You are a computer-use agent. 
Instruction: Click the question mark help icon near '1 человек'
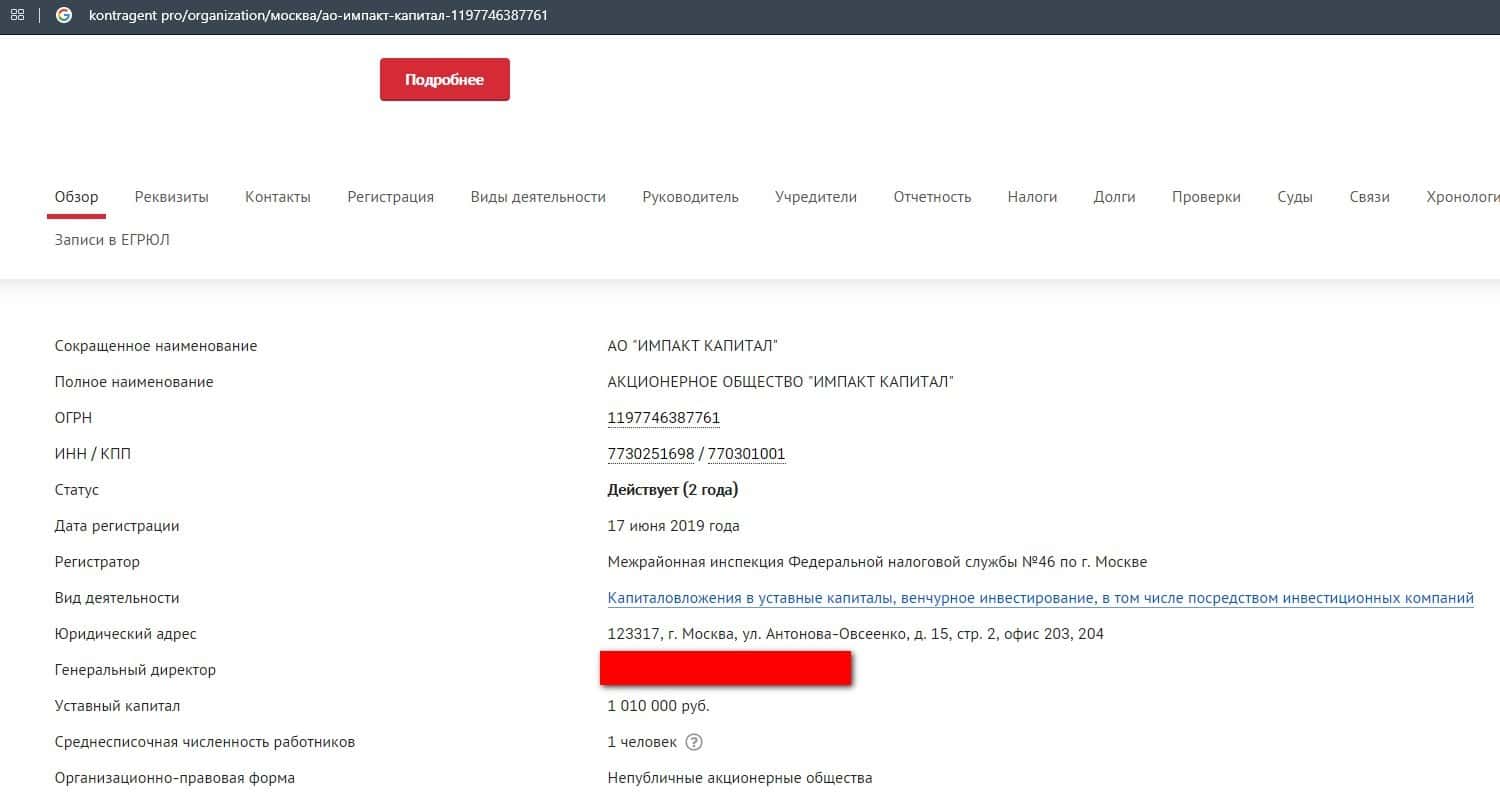pyautogui.click(x=694, y=742)
